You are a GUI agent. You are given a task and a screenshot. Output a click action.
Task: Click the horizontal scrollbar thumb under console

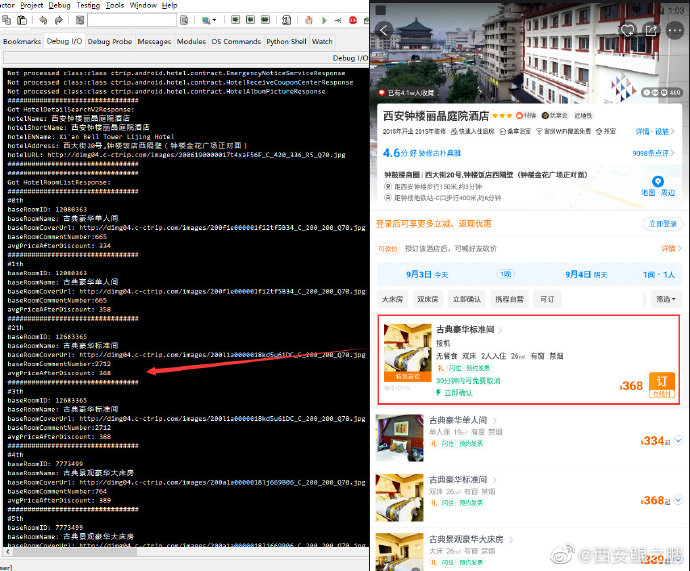(74, 551)
